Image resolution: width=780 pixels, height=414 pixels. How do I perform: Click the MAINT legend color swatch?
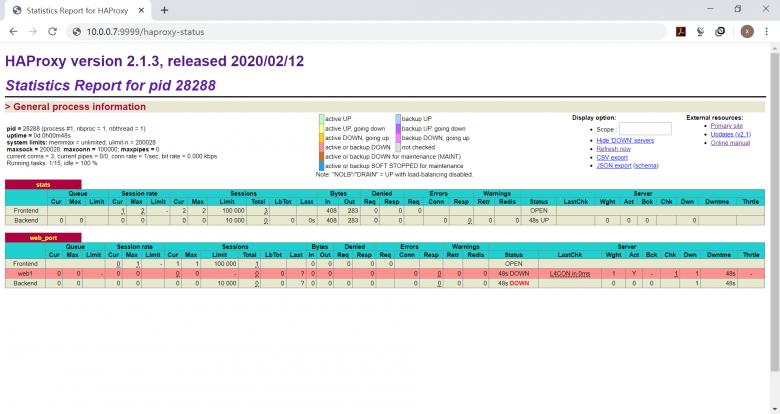pos(321,157)
